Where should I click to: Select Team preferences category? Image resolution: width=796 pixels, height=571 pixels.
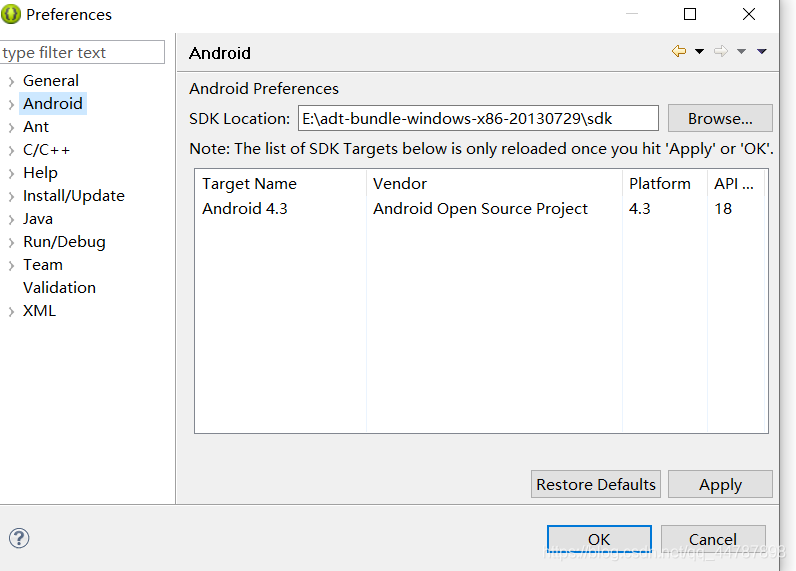pos(43,265)
